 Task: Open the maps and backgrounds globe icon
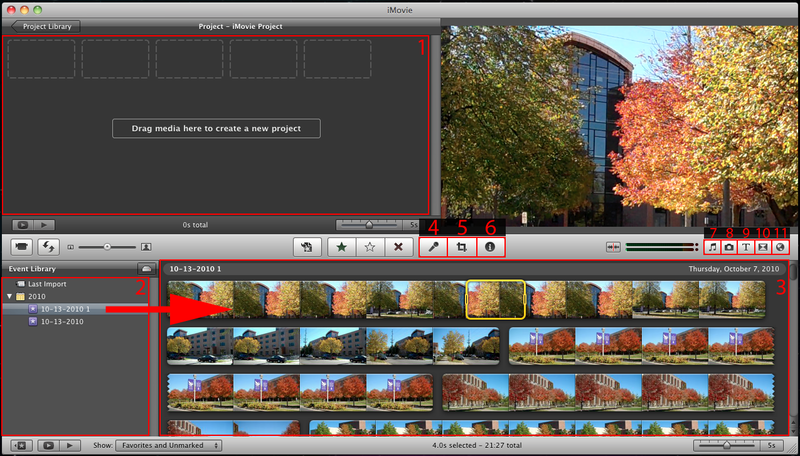780,246
